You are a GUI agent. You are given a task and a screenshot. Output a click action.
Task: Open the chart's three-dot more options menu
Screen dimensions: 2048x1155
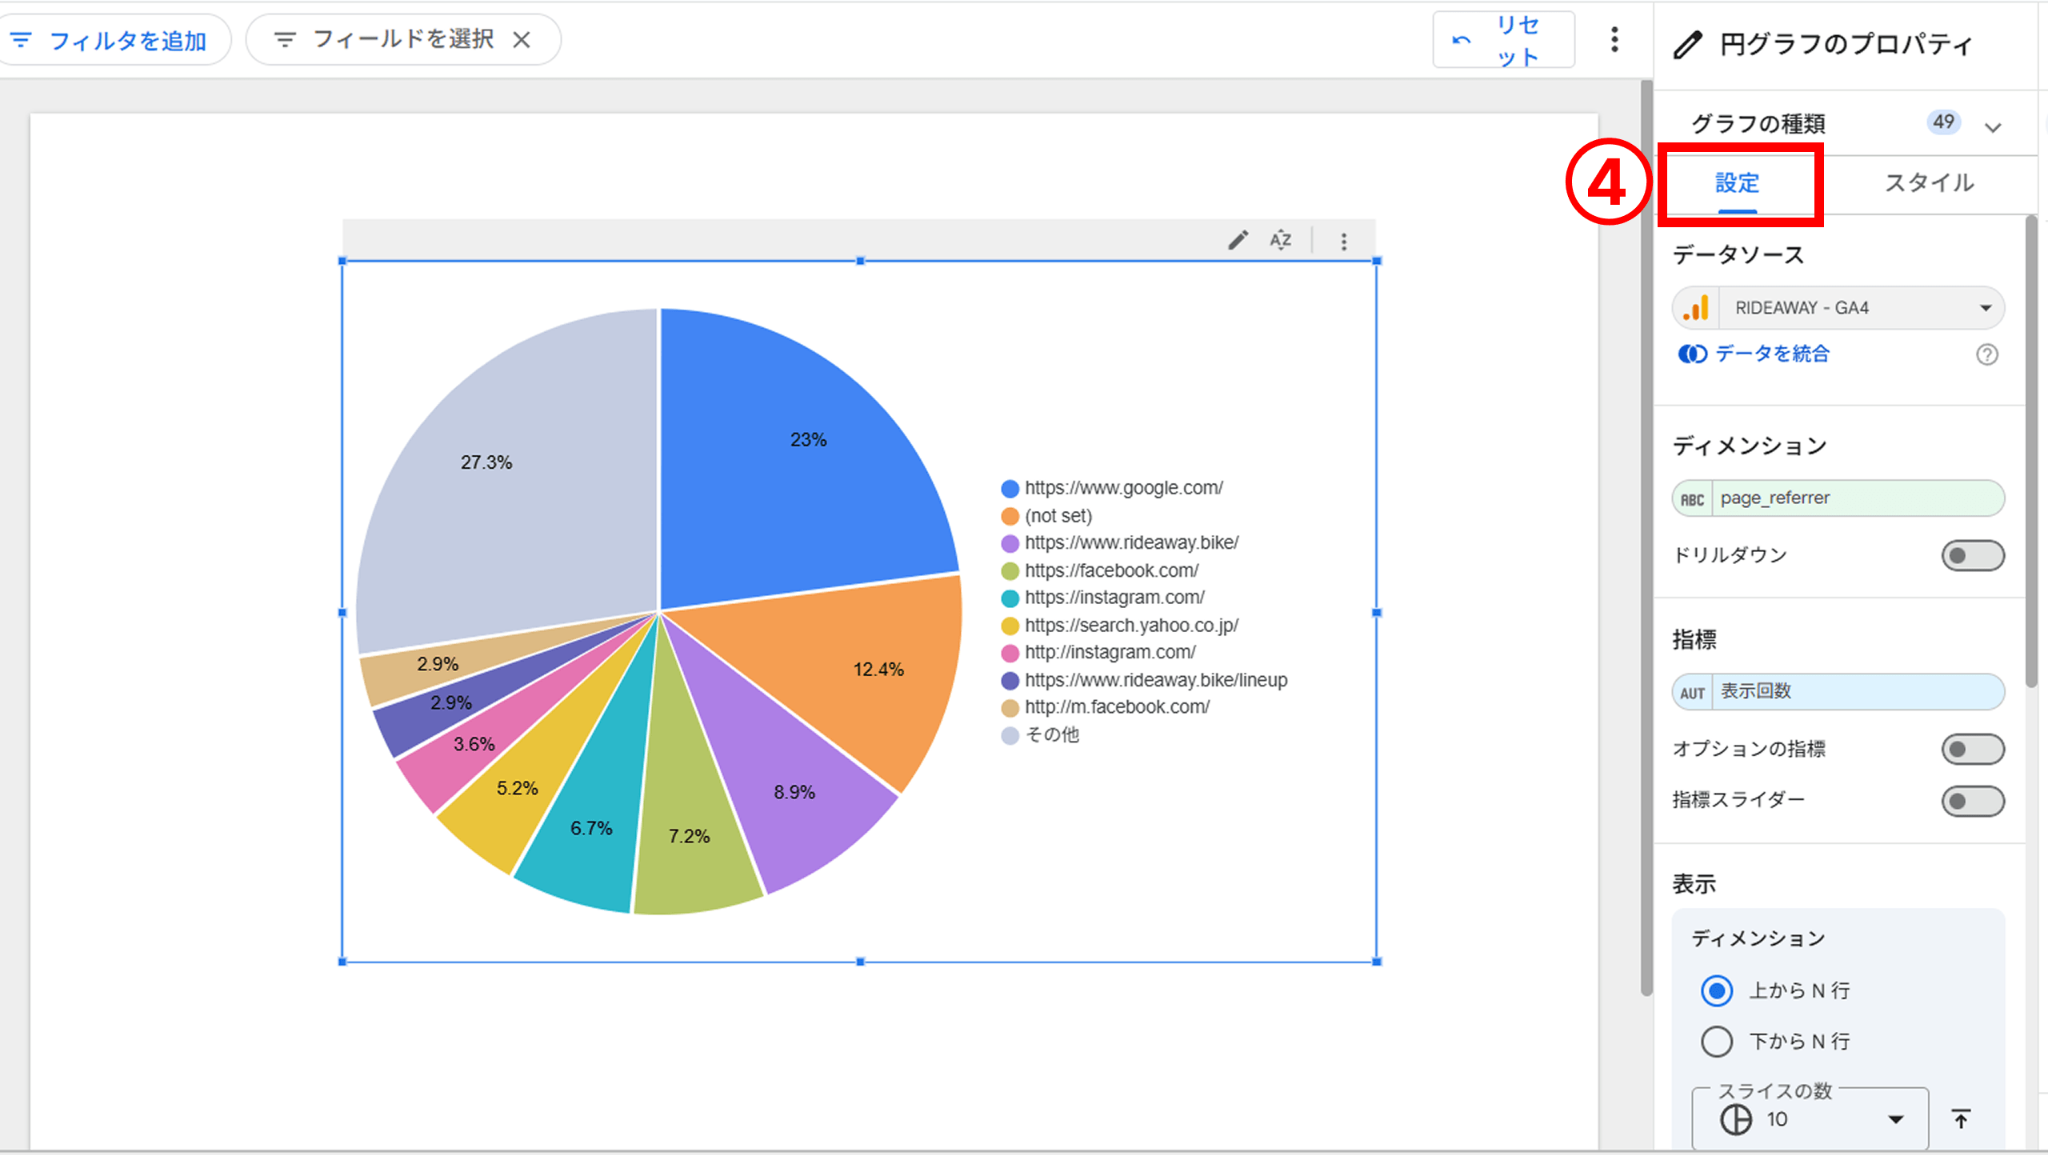[1344, 241]
